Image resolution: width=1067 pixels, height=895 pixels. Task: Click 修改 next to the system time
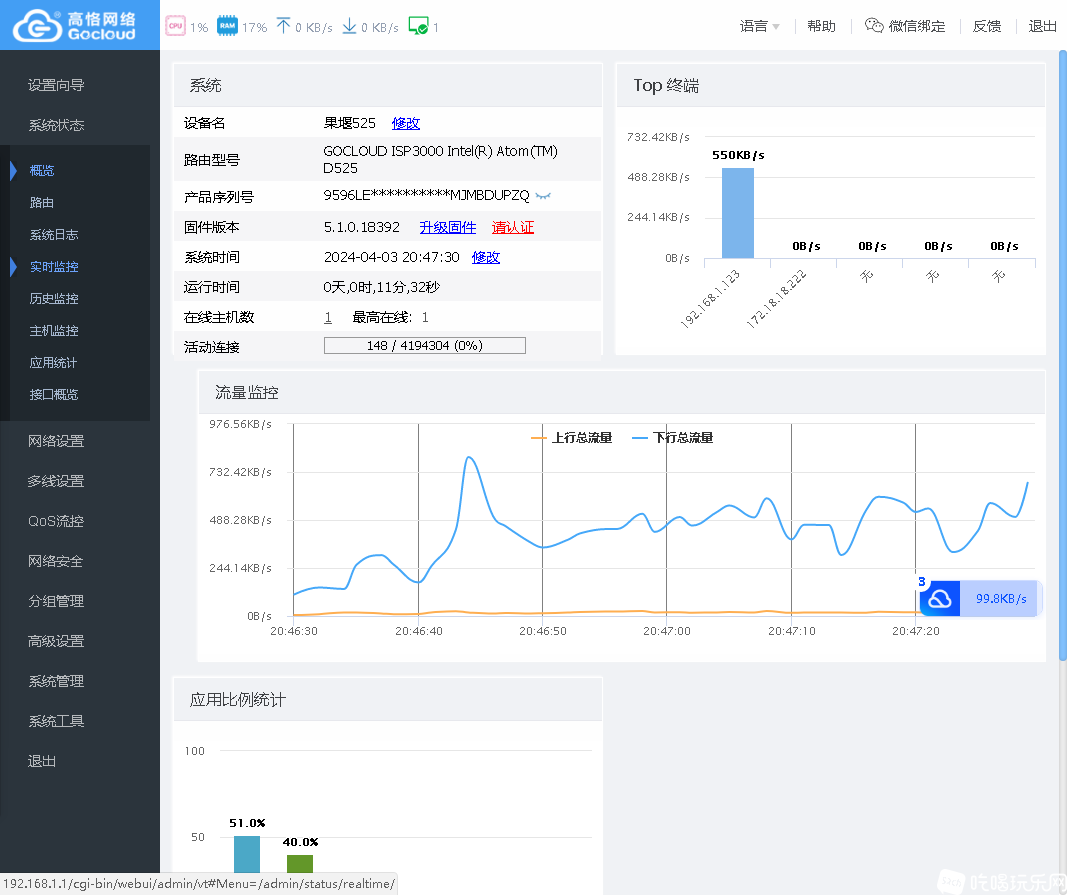click(486, 257)
